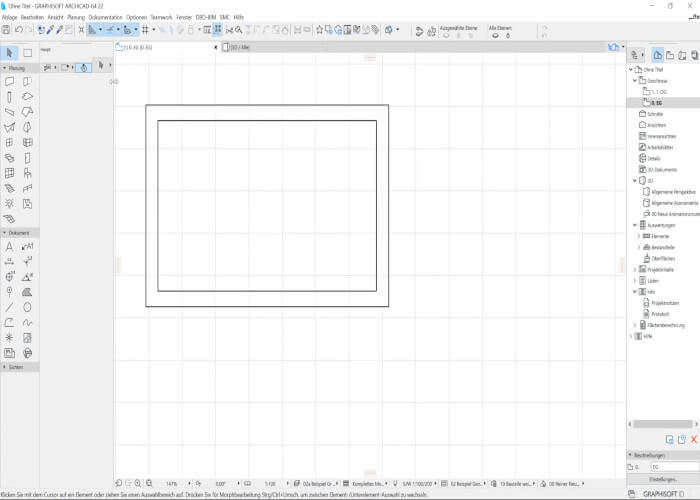Select the Fill tool

pos(27,292)
